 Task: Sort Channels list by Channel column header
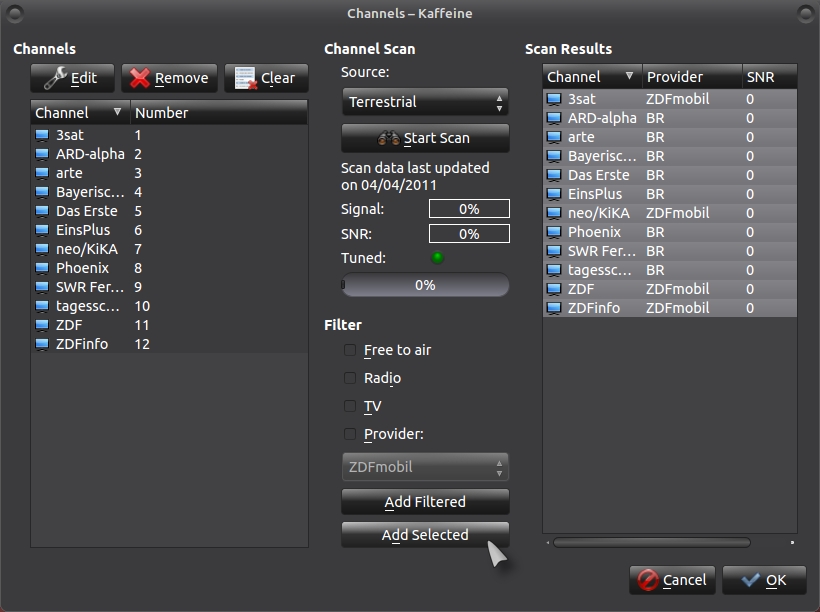click(x=80, y=113)
